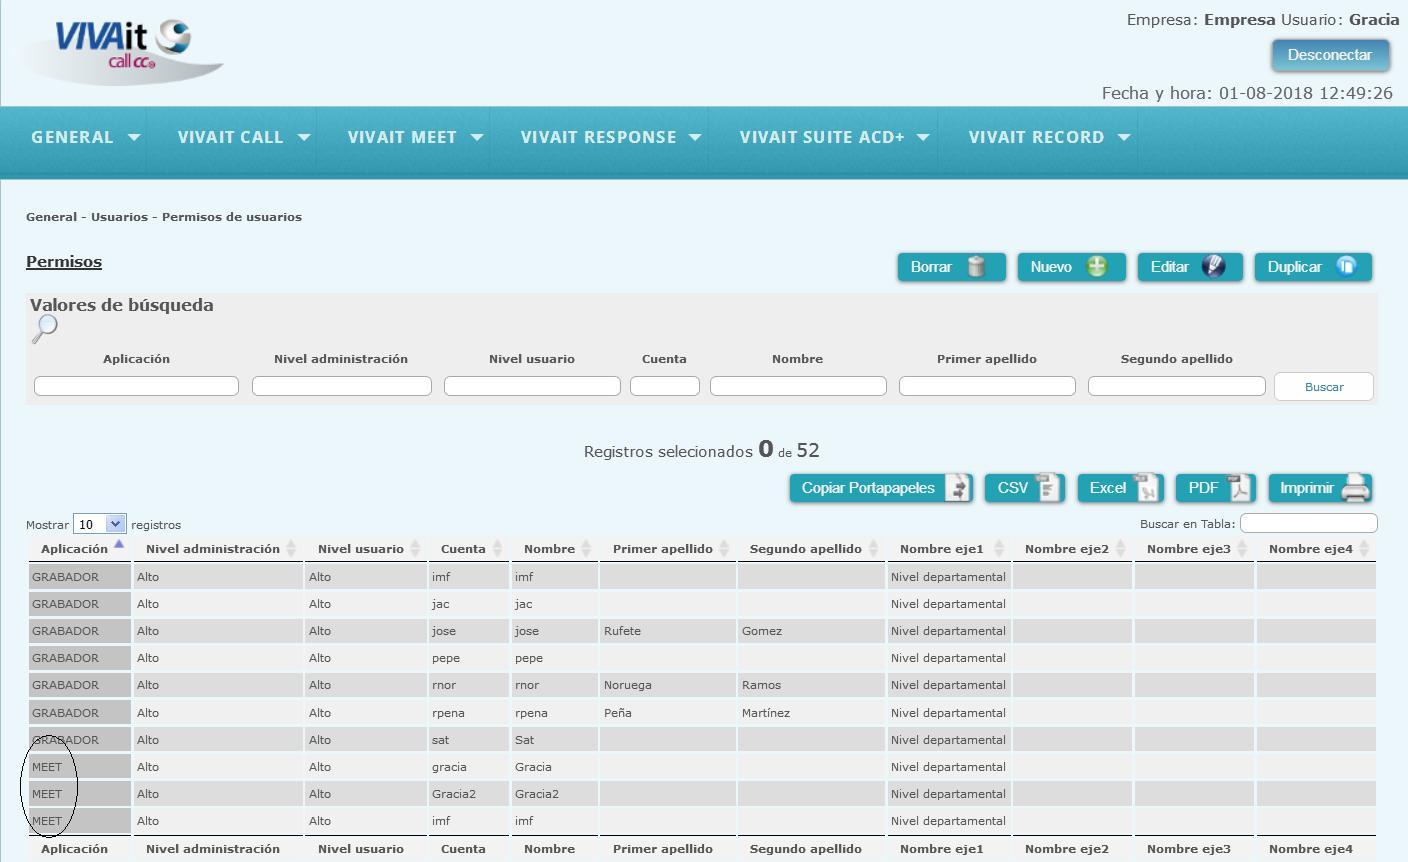
Task: Click the printer icon on Imprimir
Action: click(1355, 488)
